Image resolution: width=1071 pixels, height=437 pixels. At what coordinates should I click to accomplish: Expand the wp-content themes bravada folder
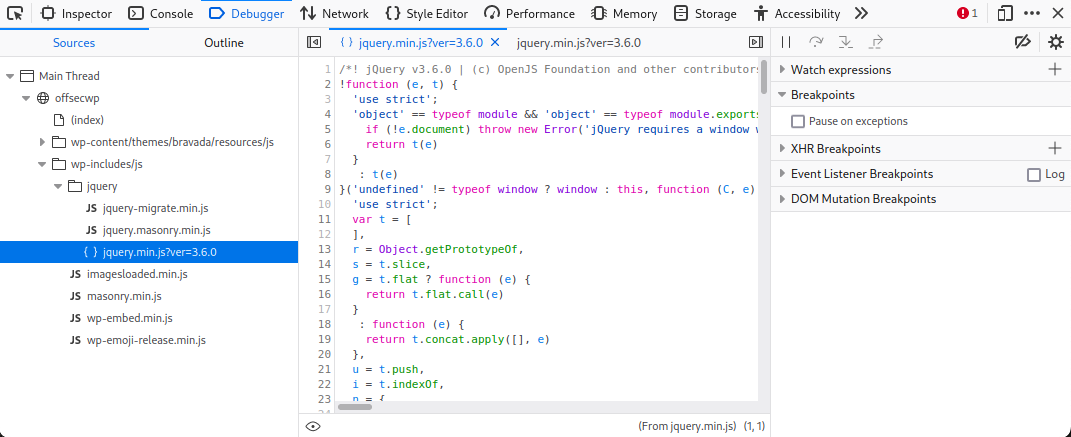point(42,142)
